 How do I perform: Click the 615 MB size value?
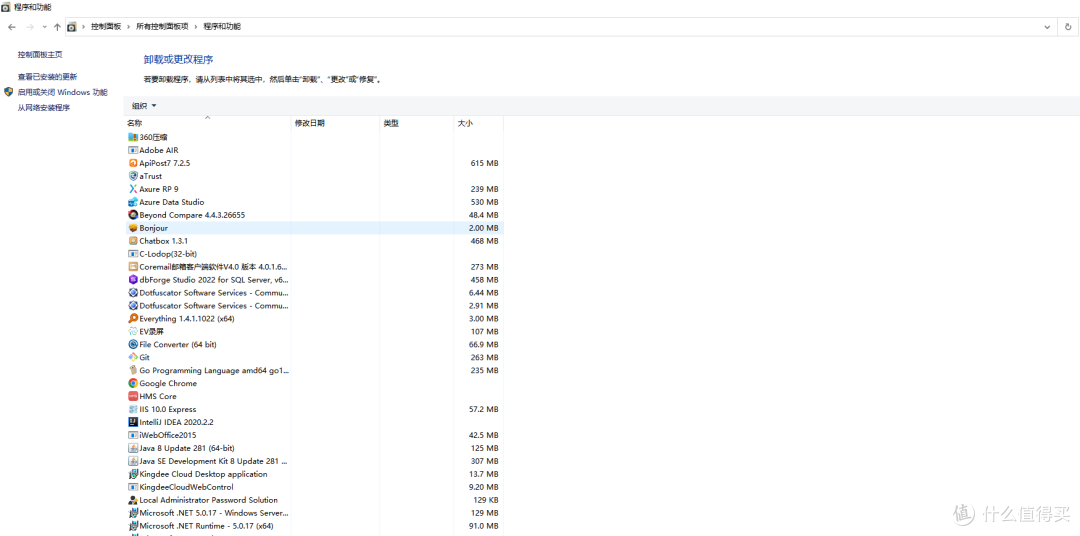click(x=484, y=163)
